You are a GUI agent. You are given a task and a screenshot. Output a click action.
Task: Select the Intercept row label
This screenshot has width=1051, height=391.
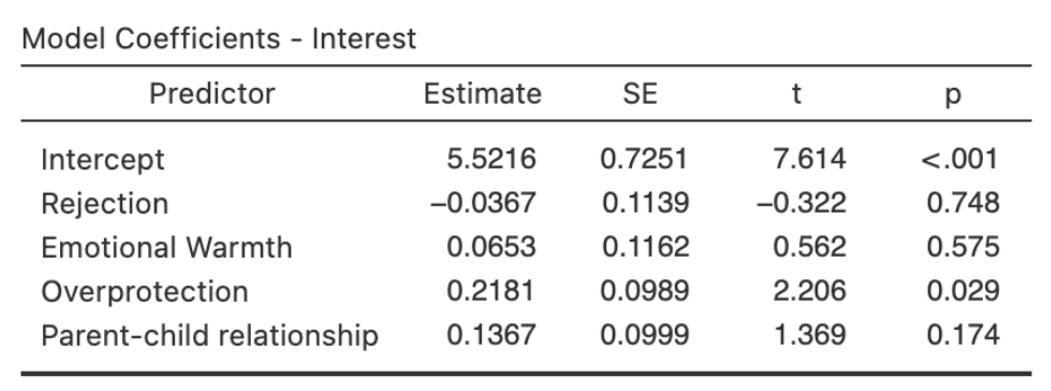pos(103,160)
